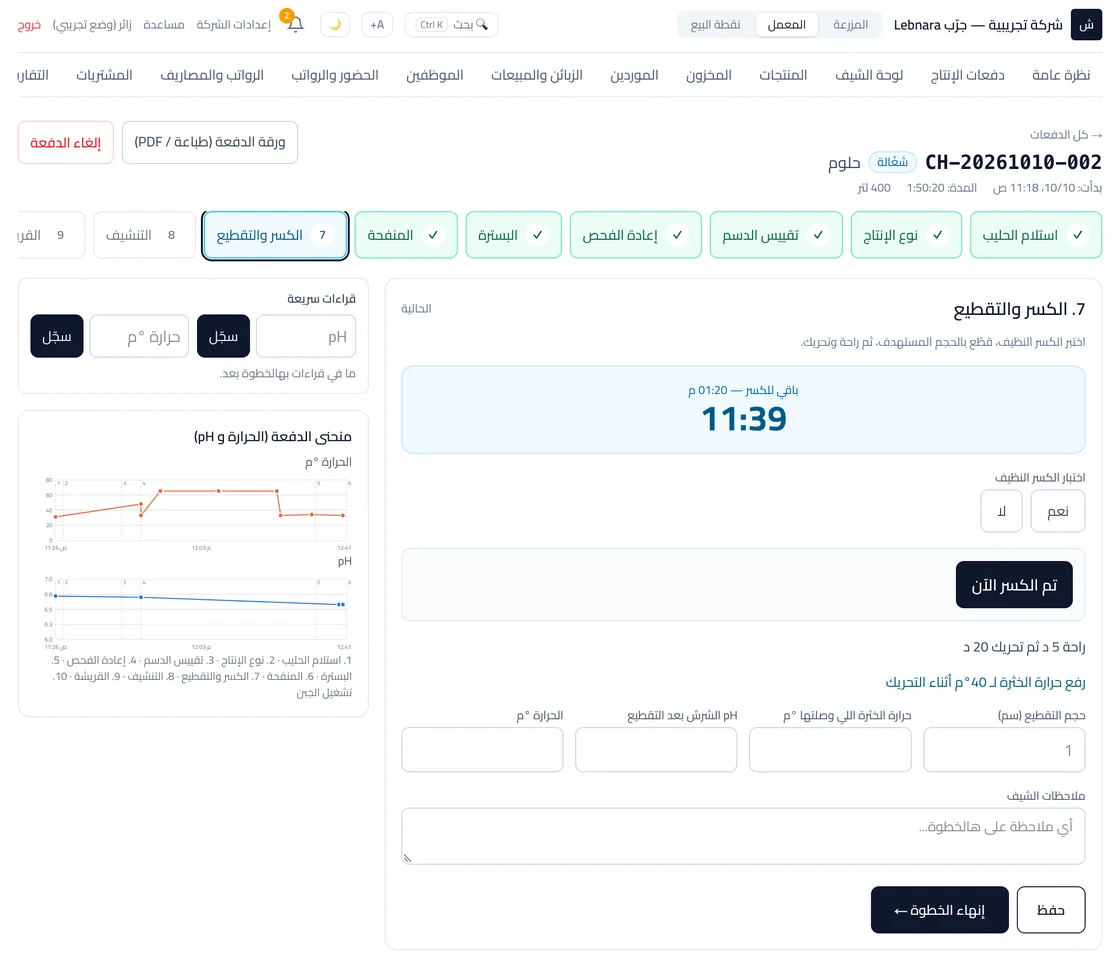
Task: Increase font size with A+ button
Action: [377, 24]
